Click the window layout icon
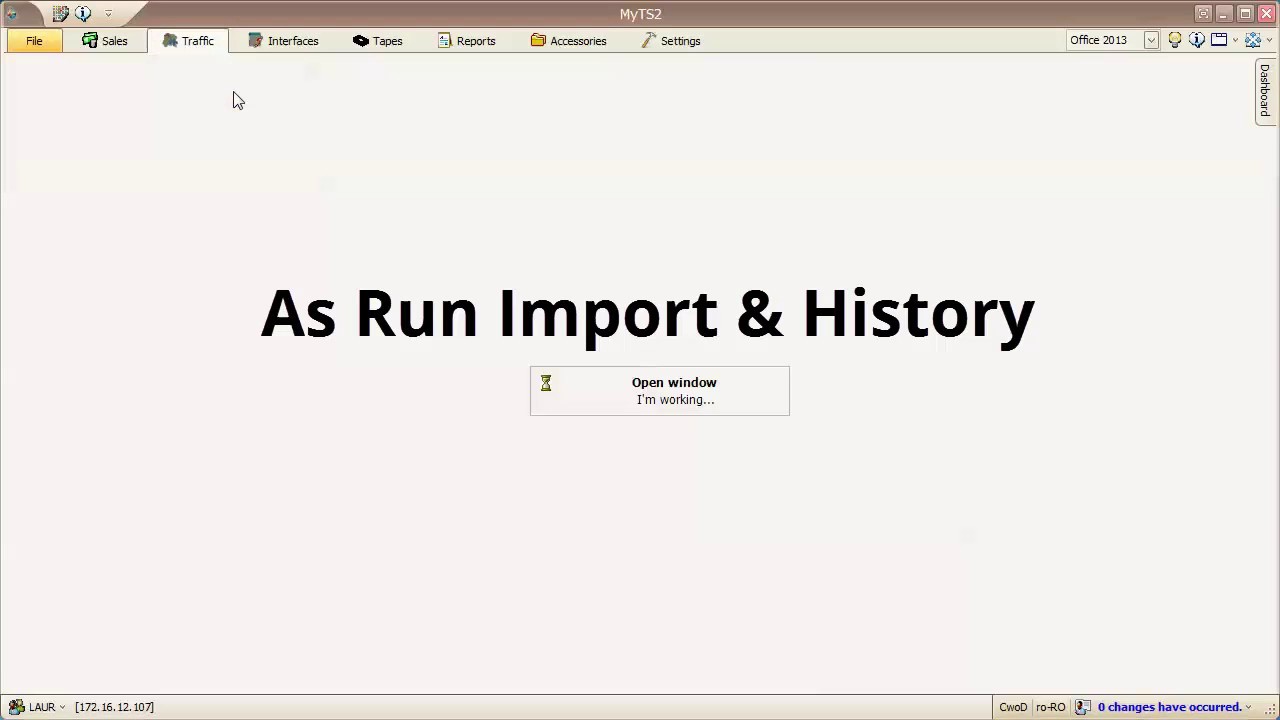 pos(1219,41)
